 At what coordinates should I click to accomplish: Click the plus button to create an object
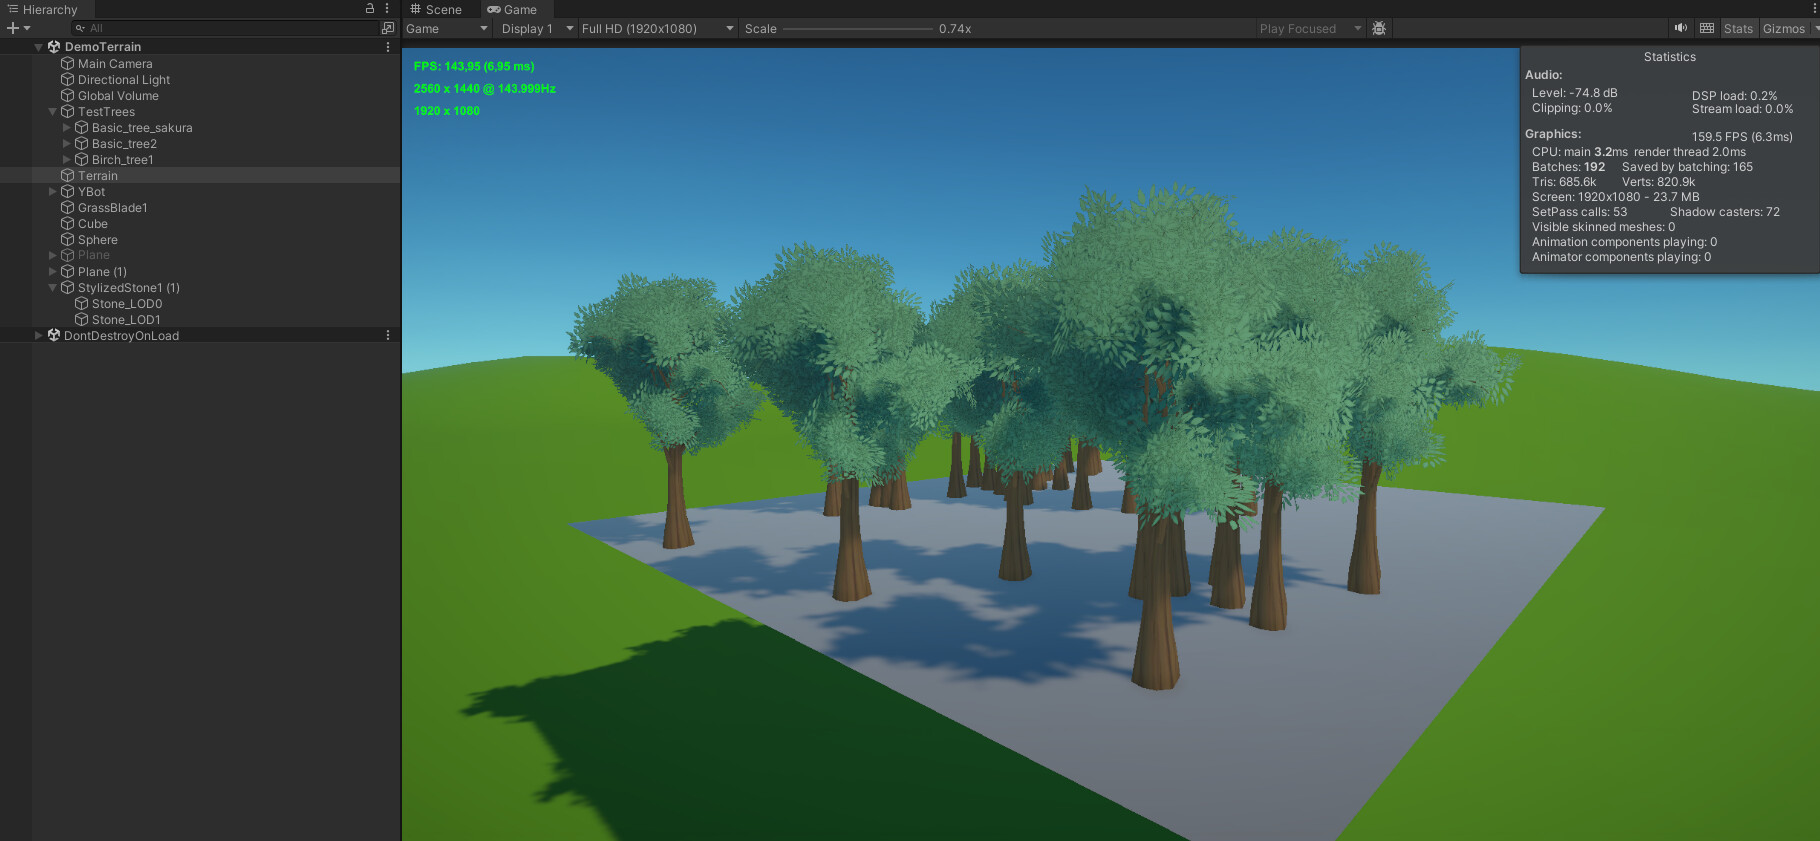[x=13, y=28]
